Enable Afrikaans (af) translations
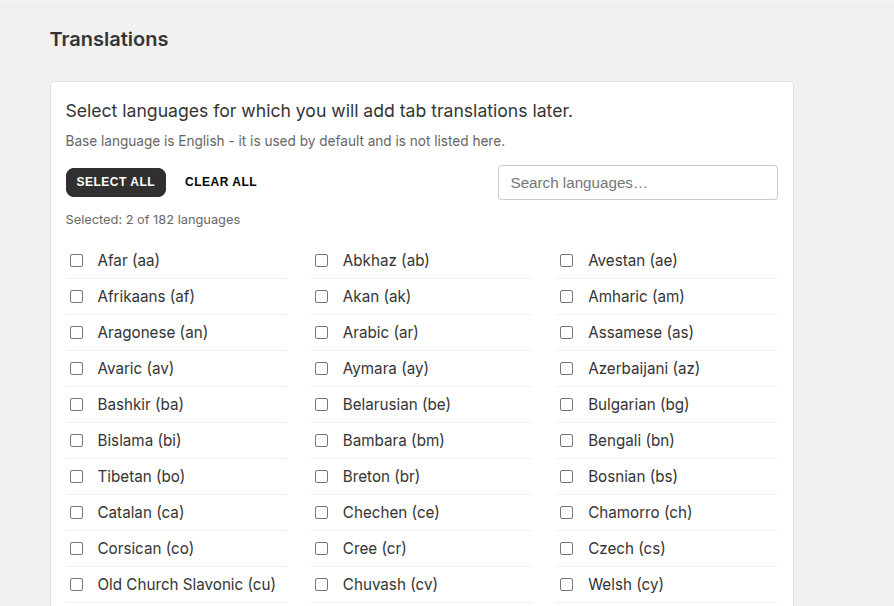Screen dimensions: 894x606 [x=77, y=296]
